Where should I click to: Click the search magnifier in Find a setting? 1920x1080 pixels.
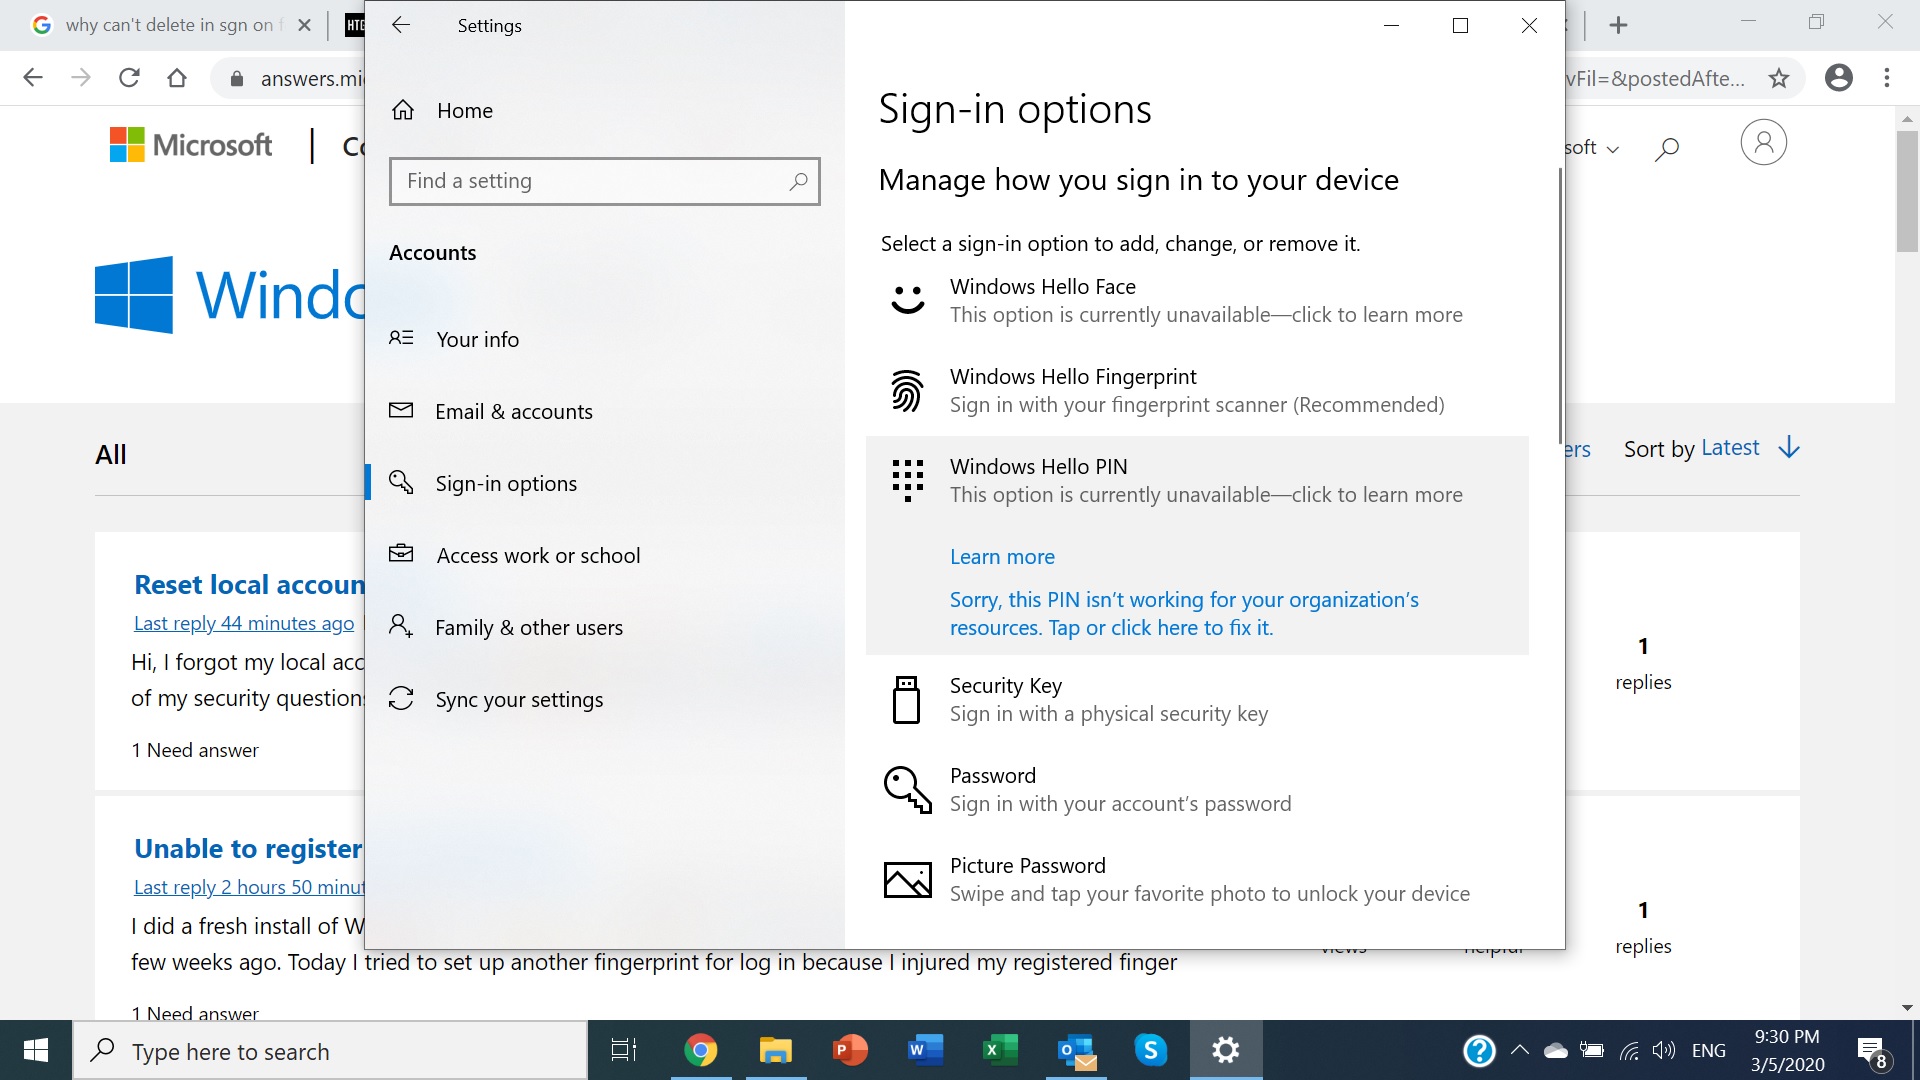[798, 181]
